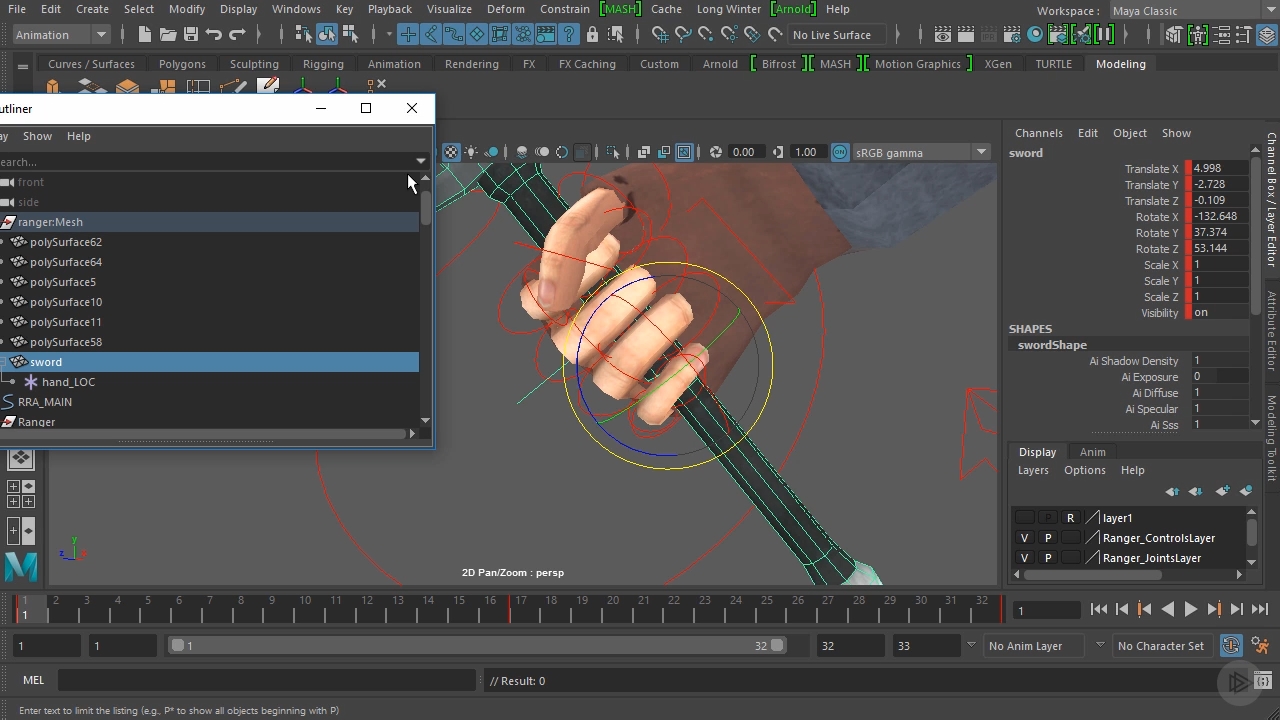1280x720 pixels.
Task: Open the Render View clapperboard icon
Action: click(942, 34)
